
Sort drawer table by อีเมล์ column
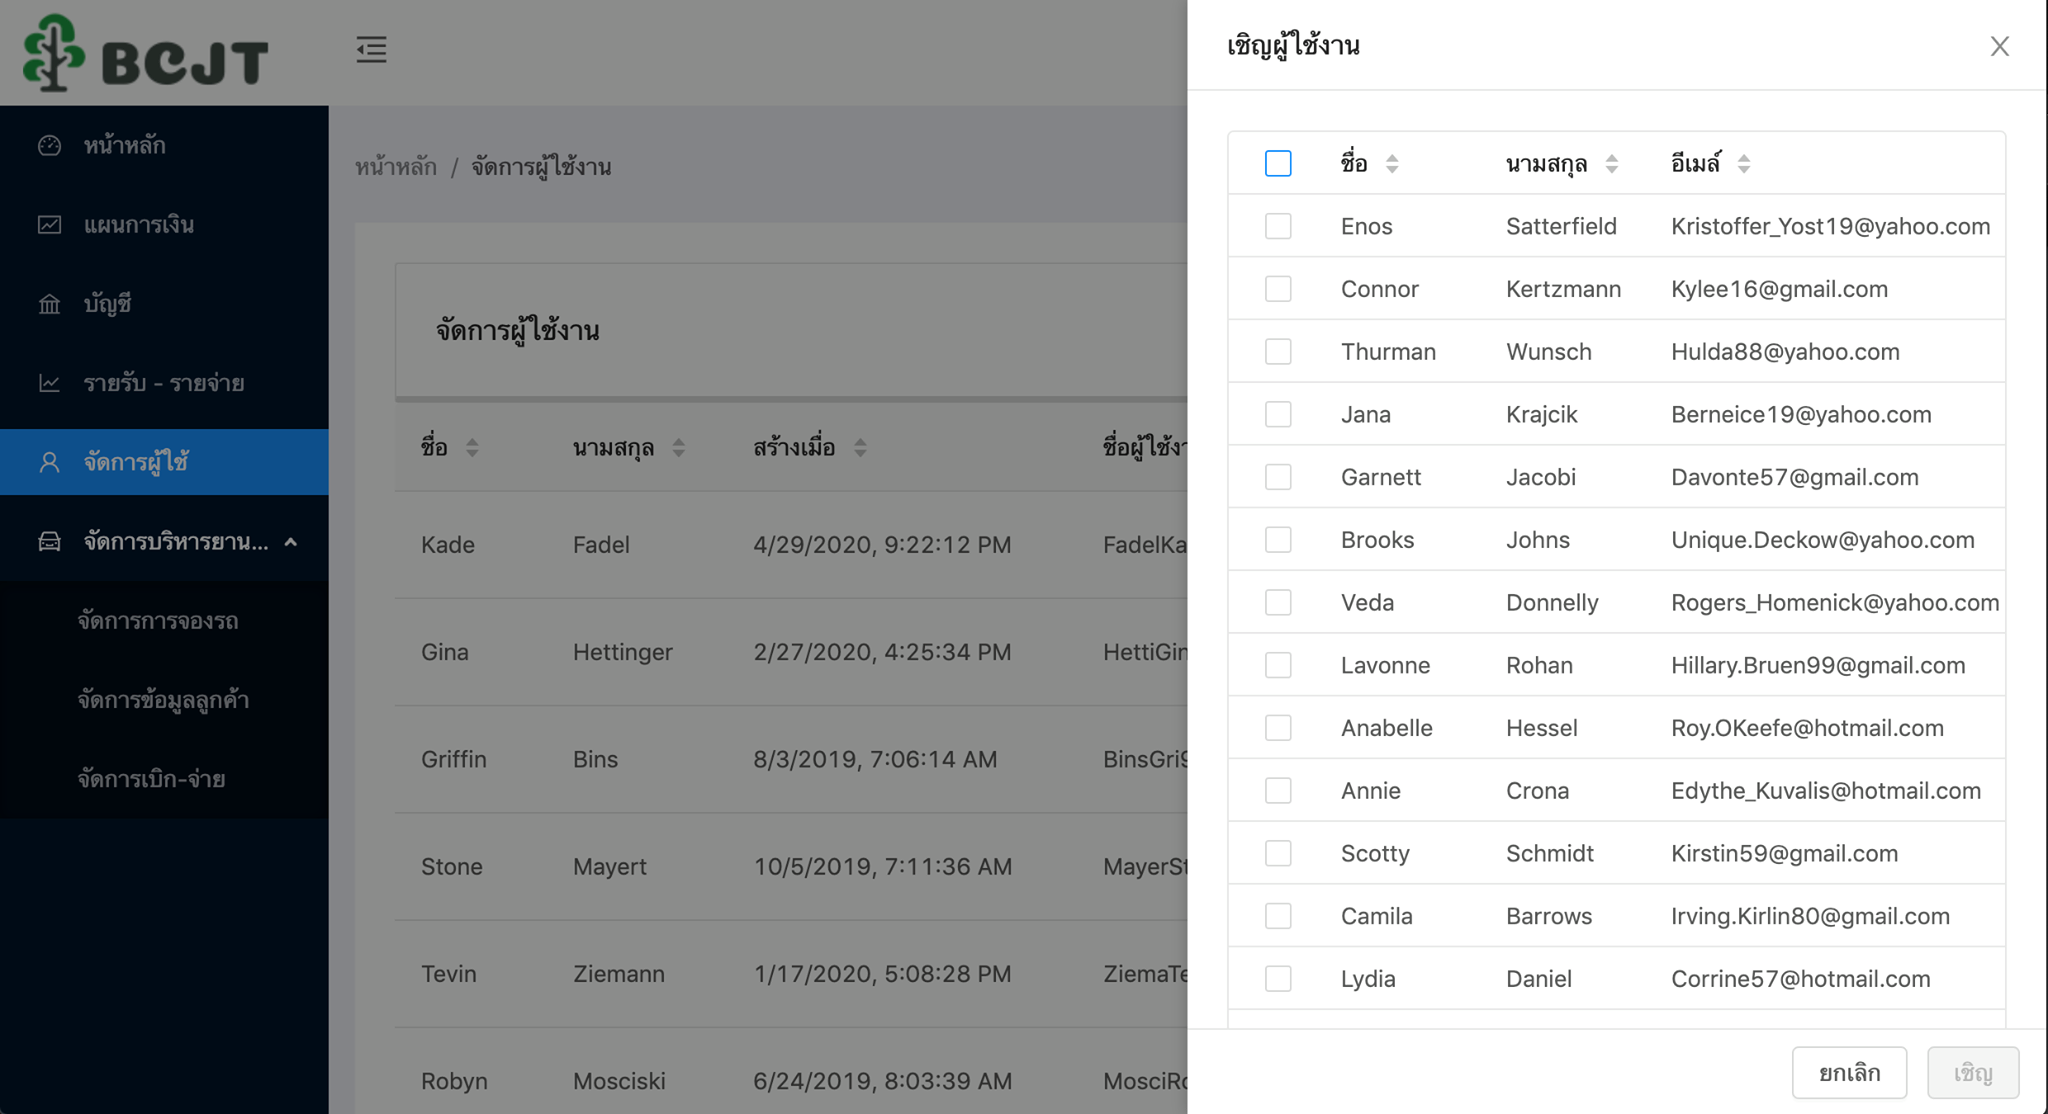(x=1743, y=164)
